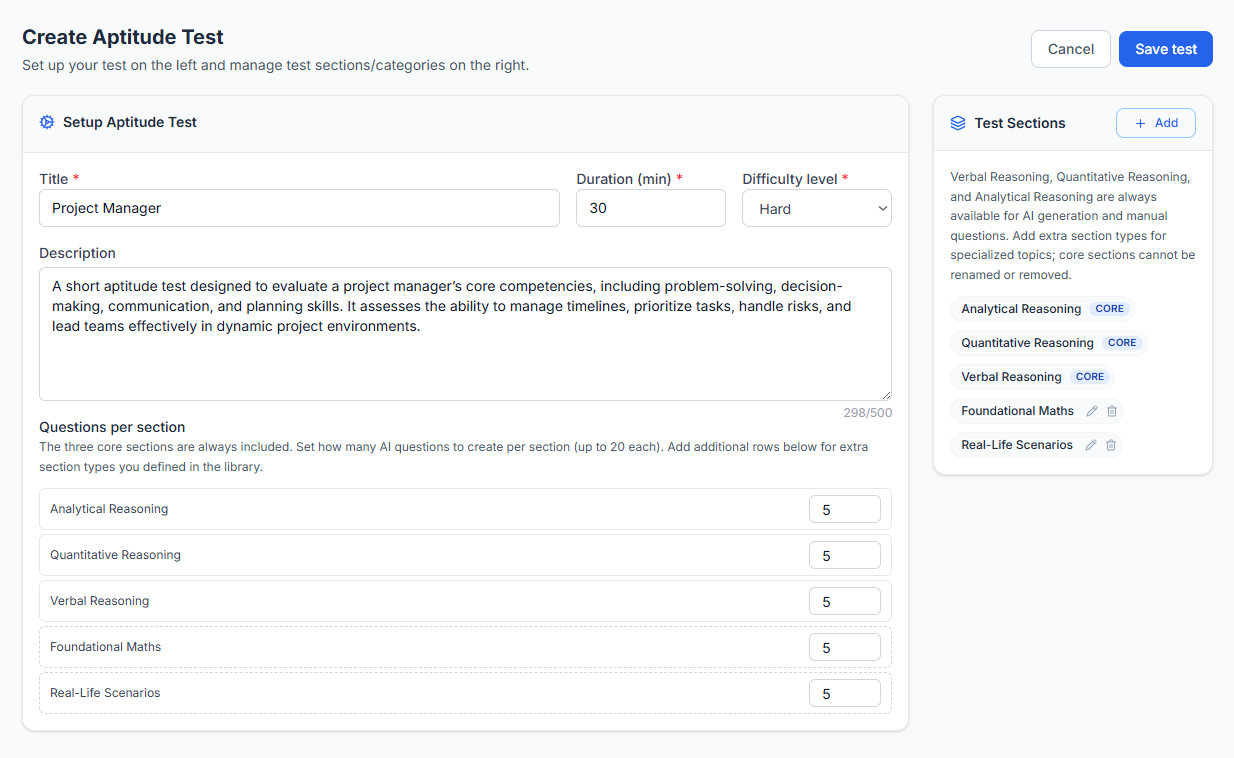Click the Analytical Reasoning row label
Viewport: 1234px width, 758px height.
coord(109,509)
